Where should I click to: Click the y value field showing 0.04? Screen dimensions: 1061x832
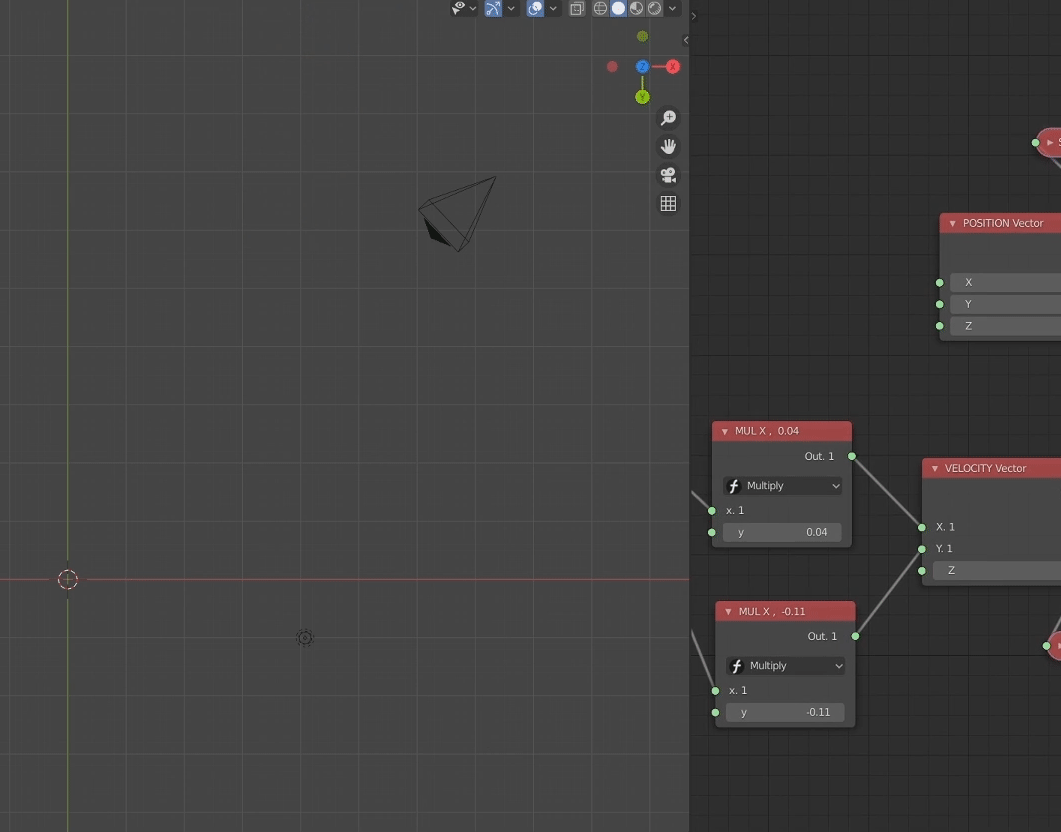pyautogui.click(x=782, y=532)
